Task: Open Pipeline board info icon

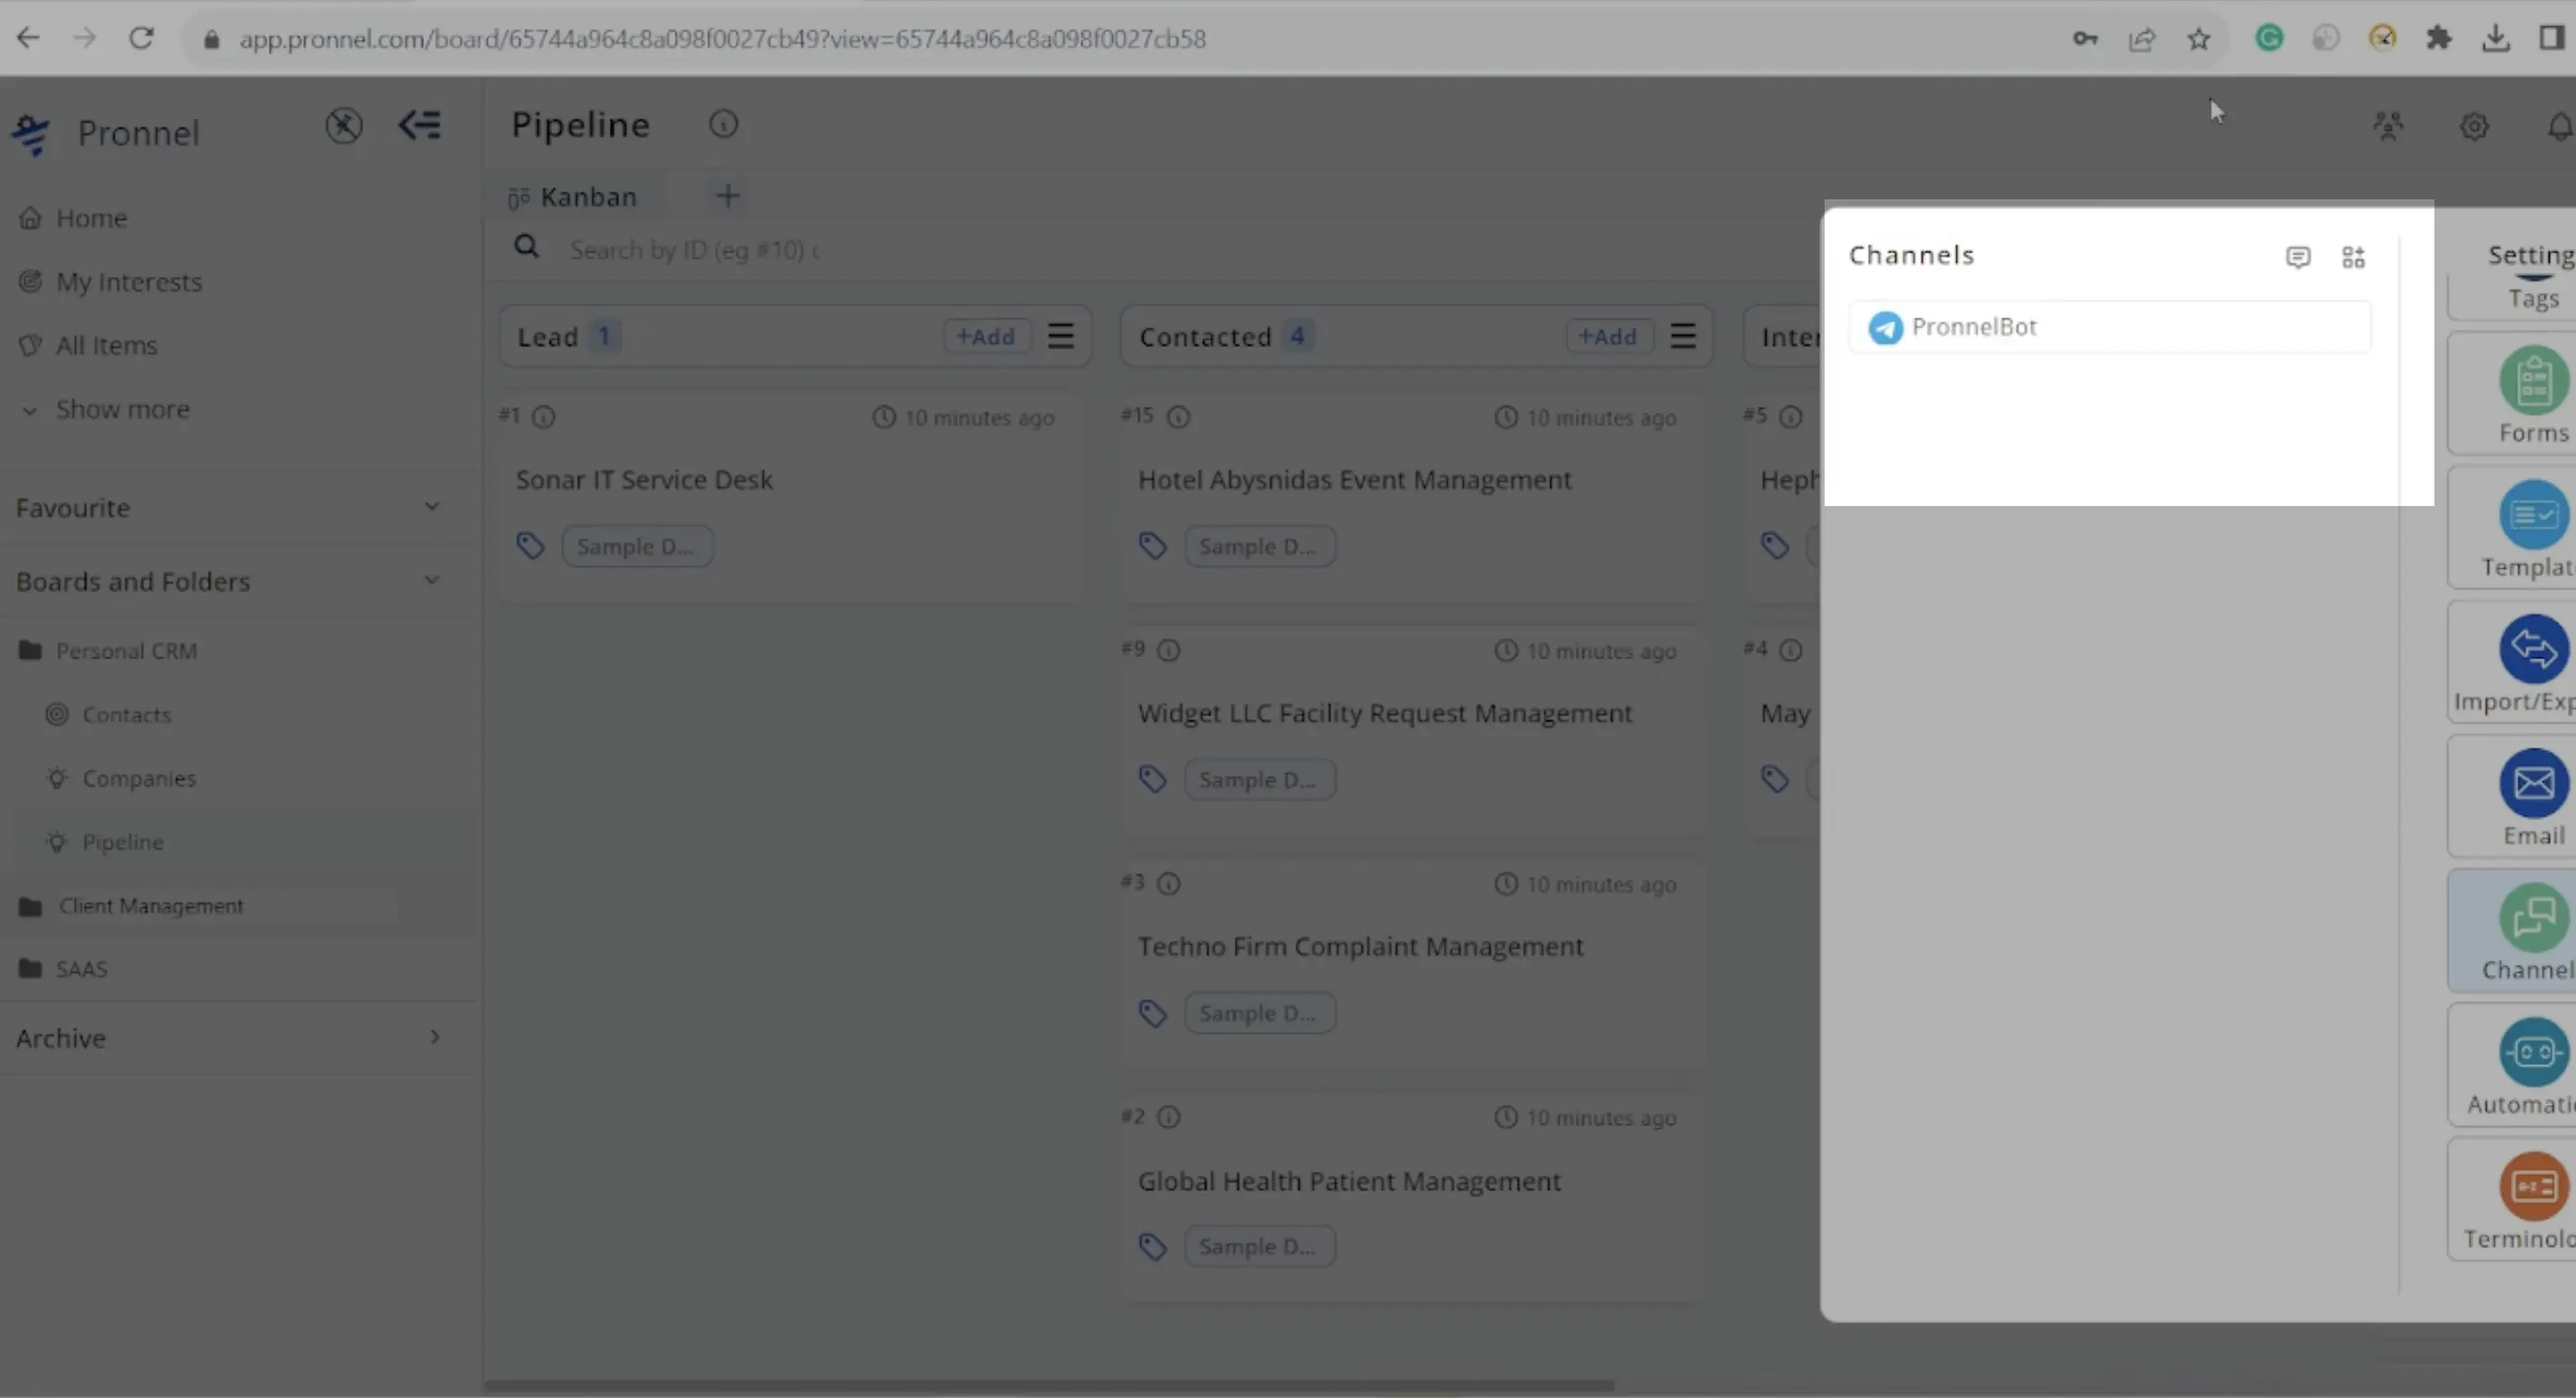Action: (x=723, y=124)
